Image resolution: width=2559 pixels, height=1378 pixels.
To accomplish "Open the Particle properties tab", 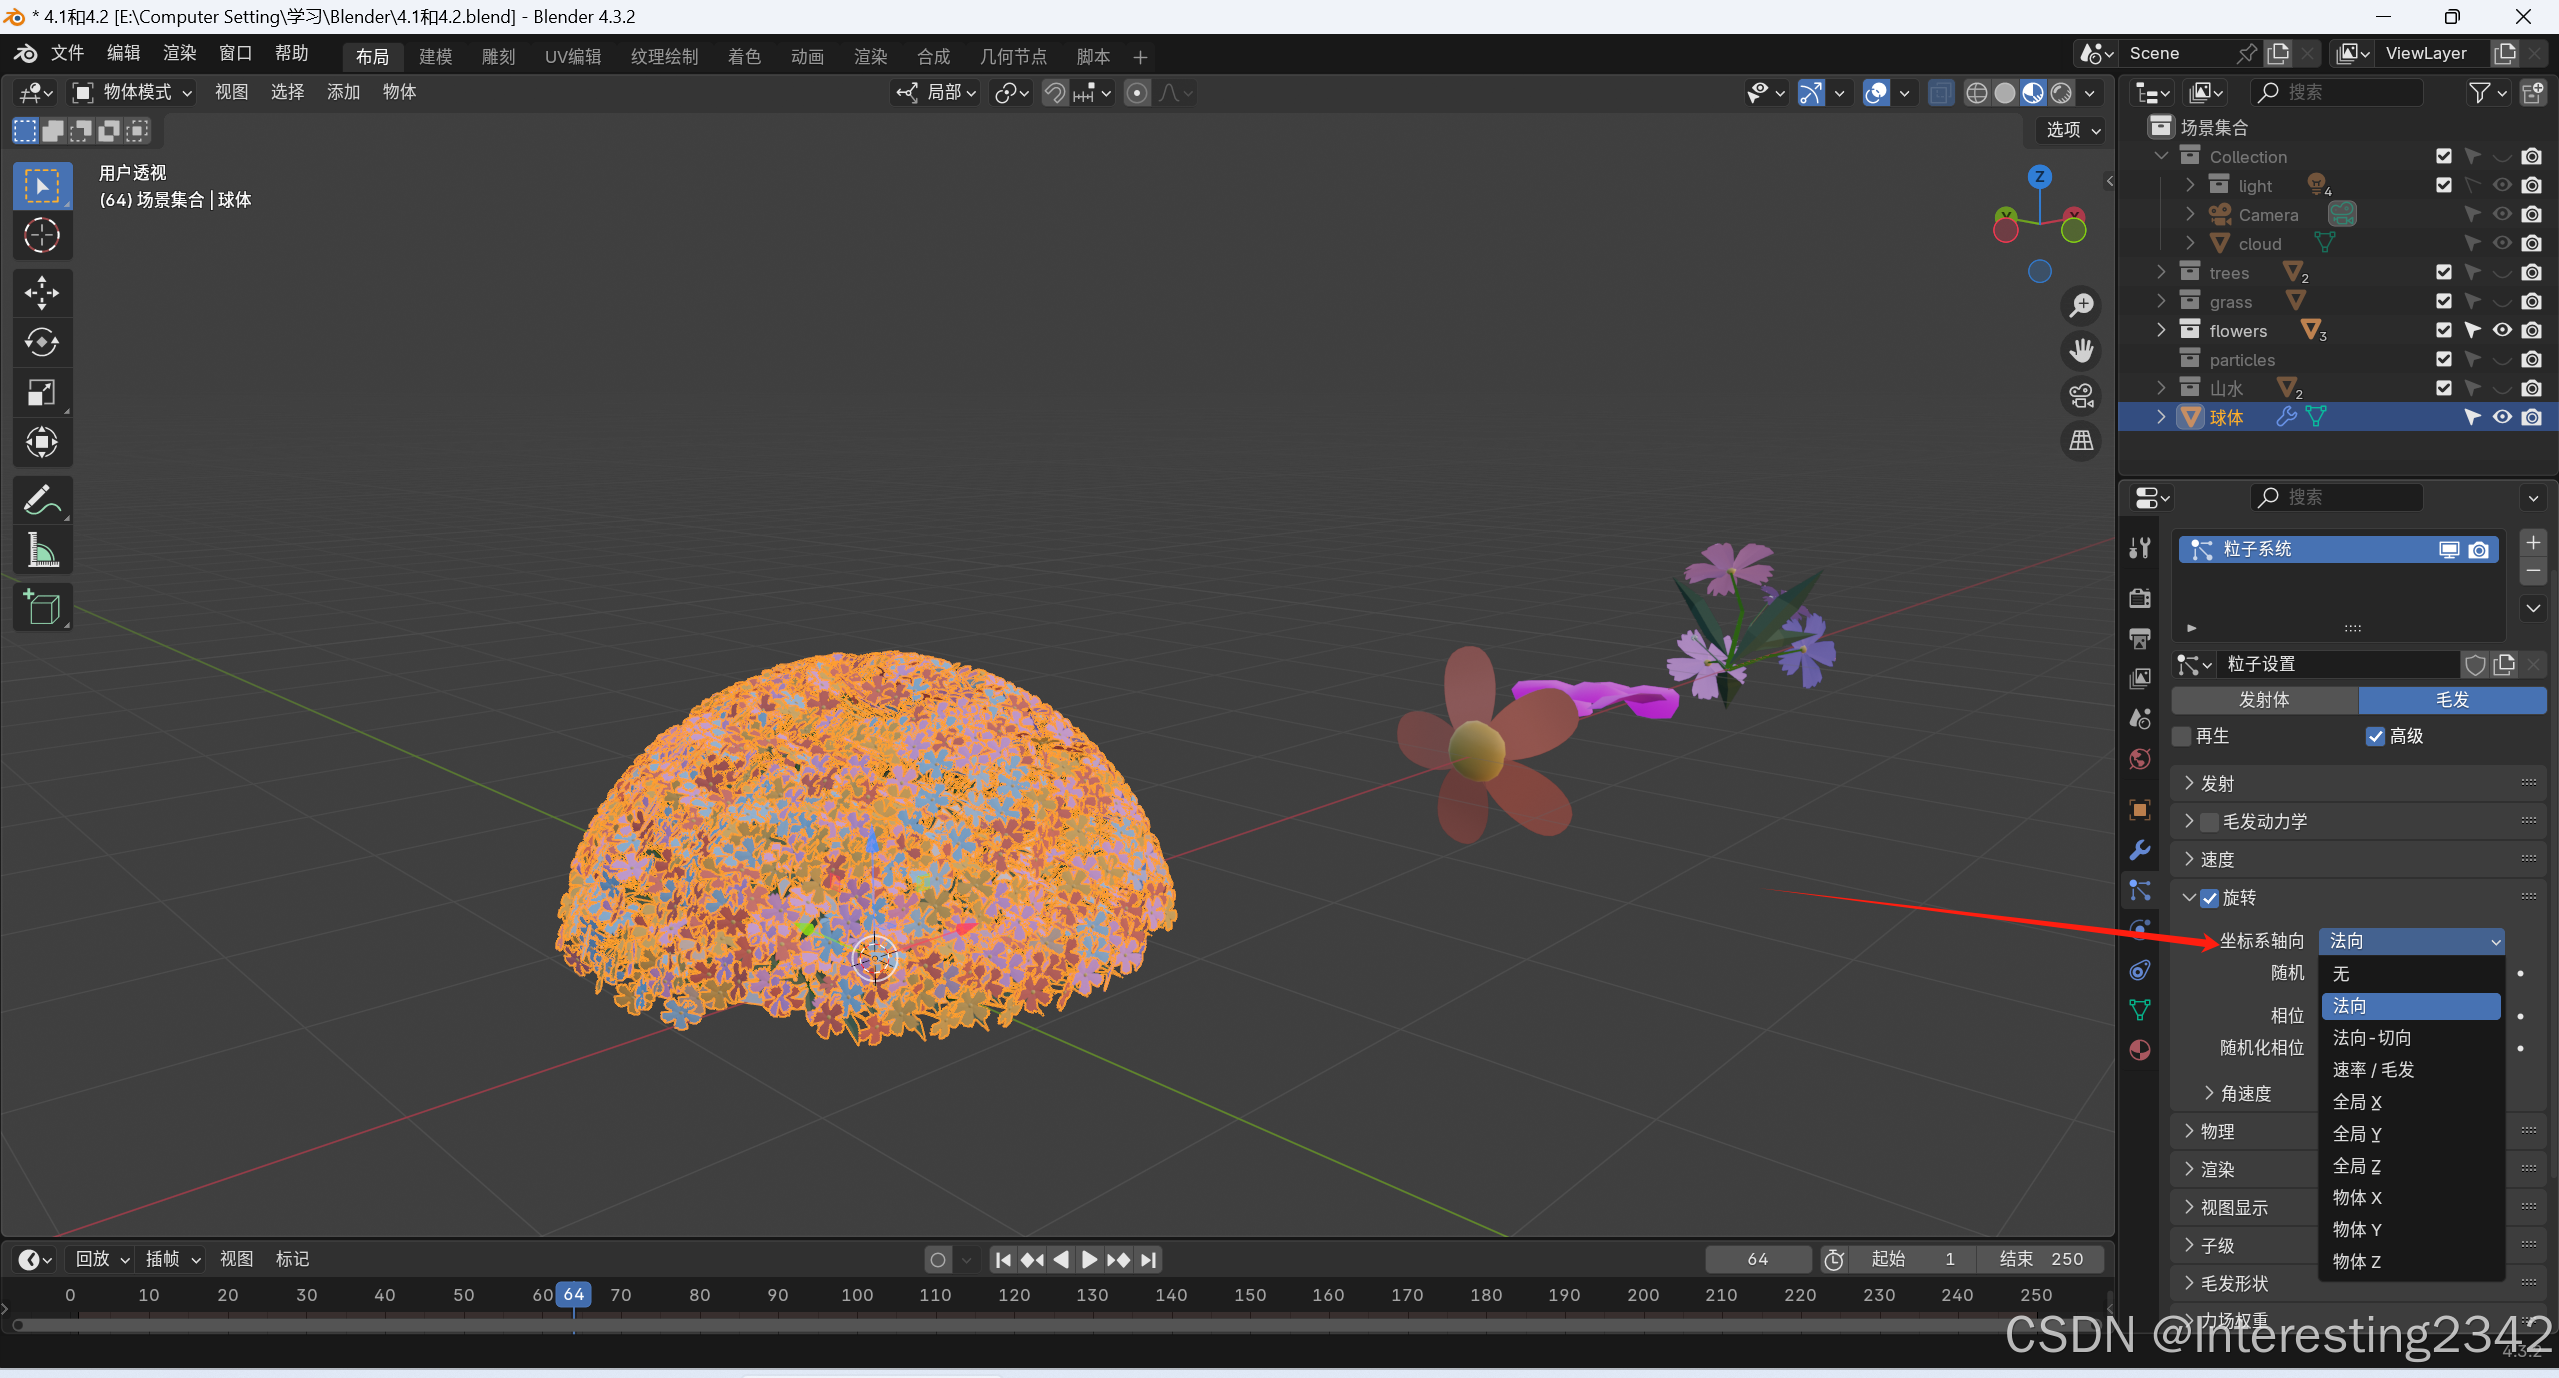I will coord(2140,890).
